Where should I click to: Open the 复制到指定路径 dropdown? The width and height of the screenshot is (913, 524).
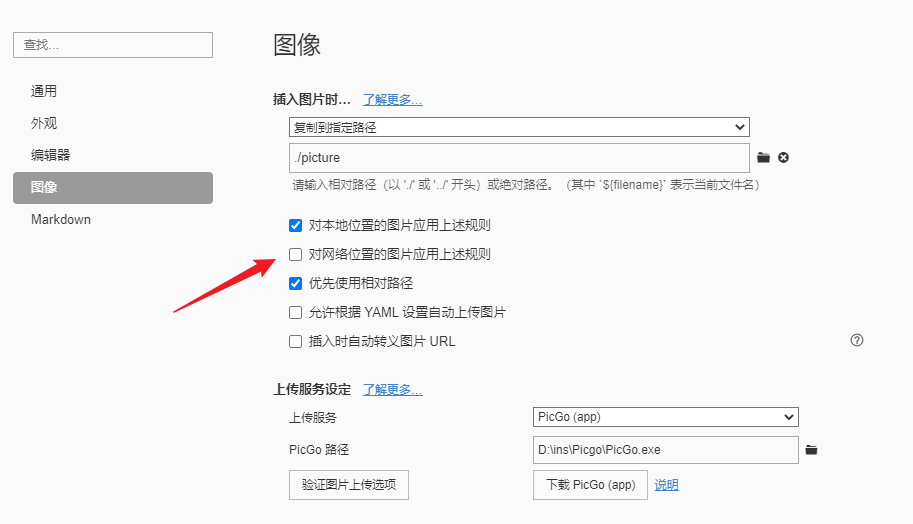[519, 127]
